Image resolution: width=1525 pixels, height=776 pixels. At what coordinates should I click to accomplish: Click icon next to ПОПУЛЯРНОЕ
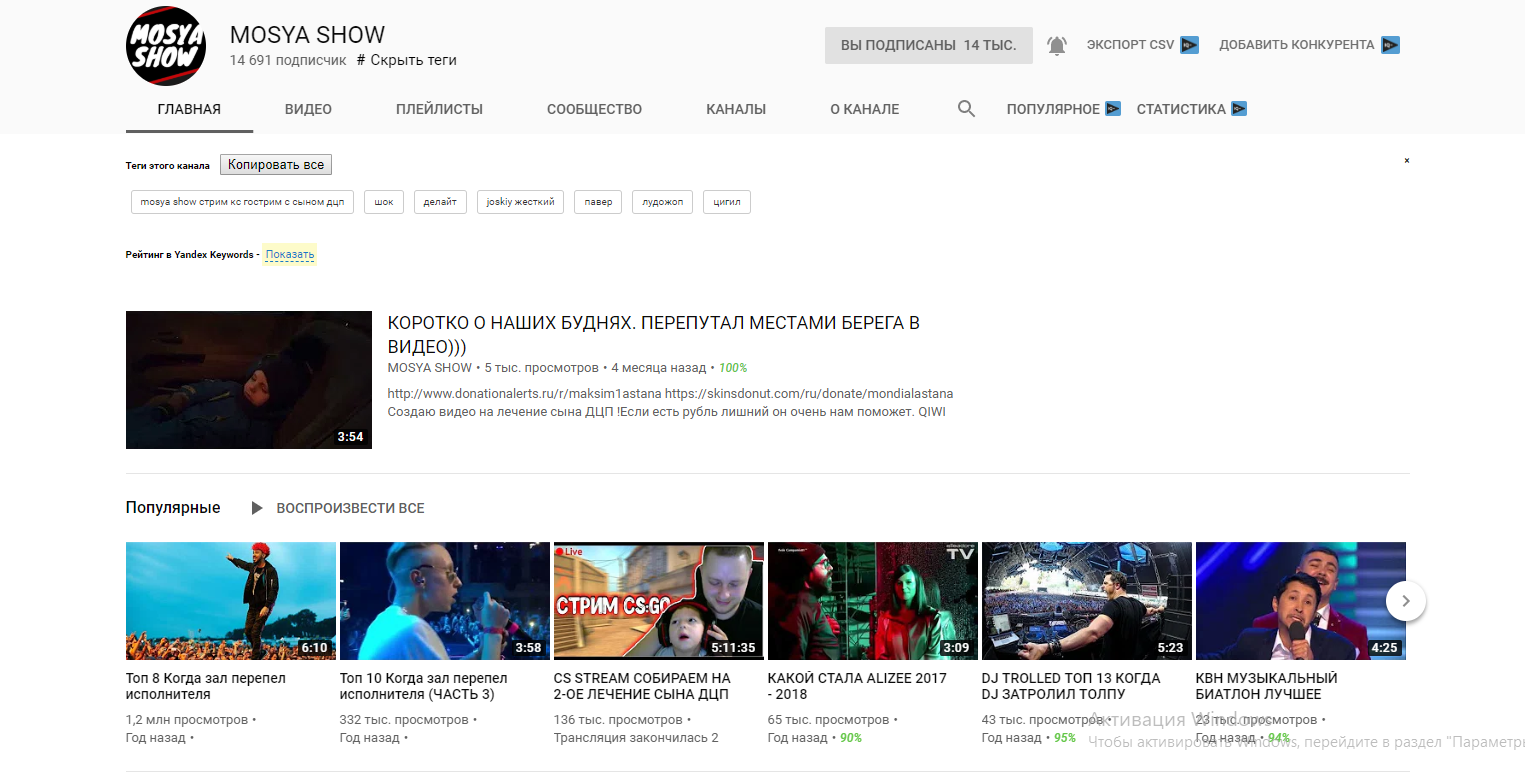[1113, 109]
